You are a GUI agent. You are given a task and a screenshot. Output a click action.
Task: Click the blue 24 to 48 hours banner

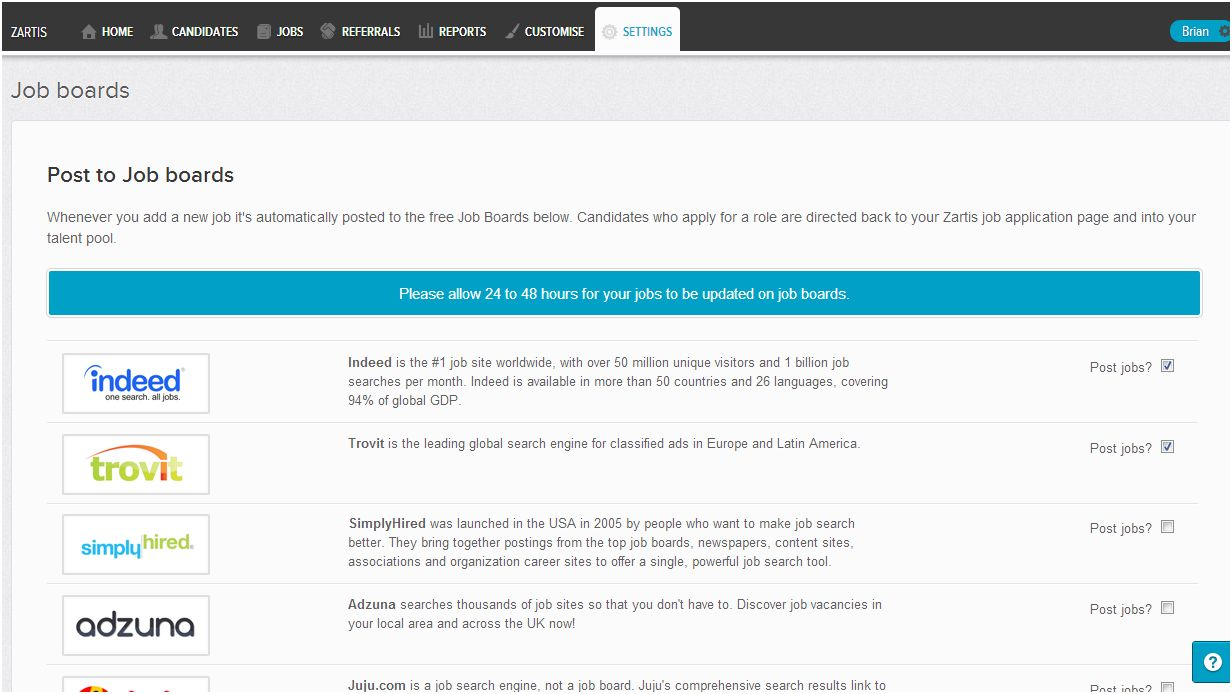624,294
